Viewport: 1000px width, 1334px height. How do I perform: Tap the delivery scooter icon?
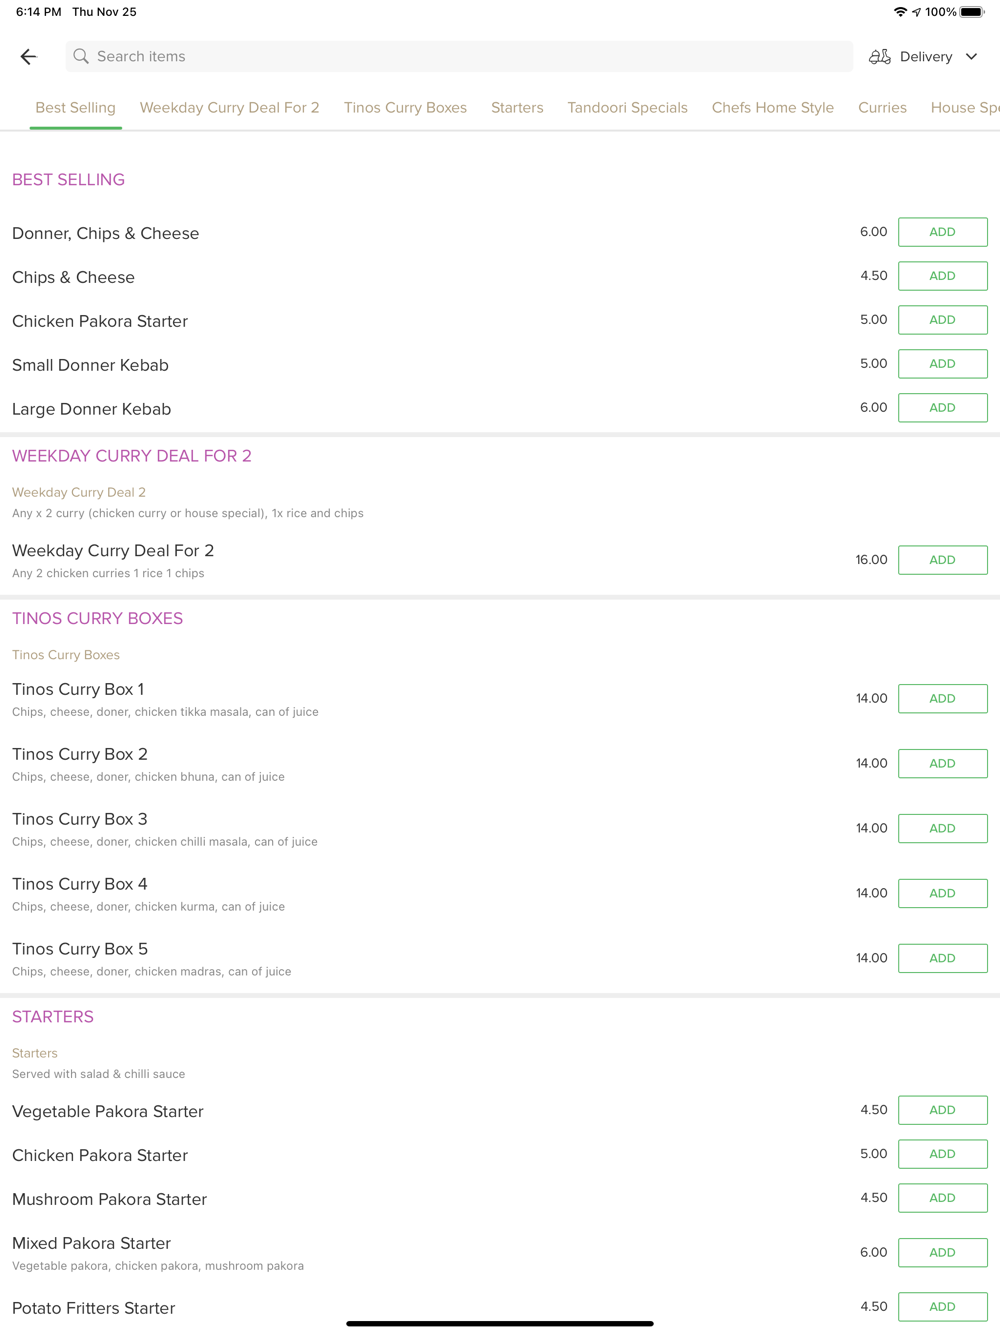tap(879, 57)
